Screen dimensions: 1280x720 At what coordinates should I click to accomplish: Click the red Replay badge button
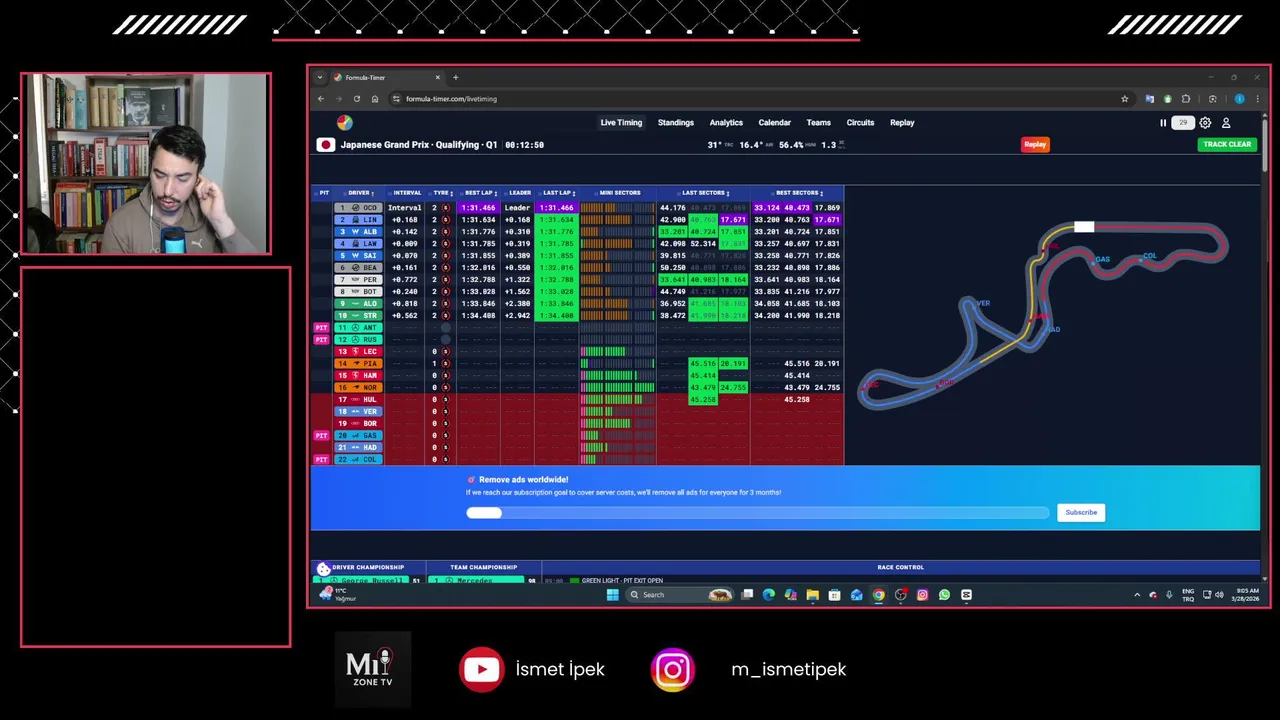(1035, 145)
